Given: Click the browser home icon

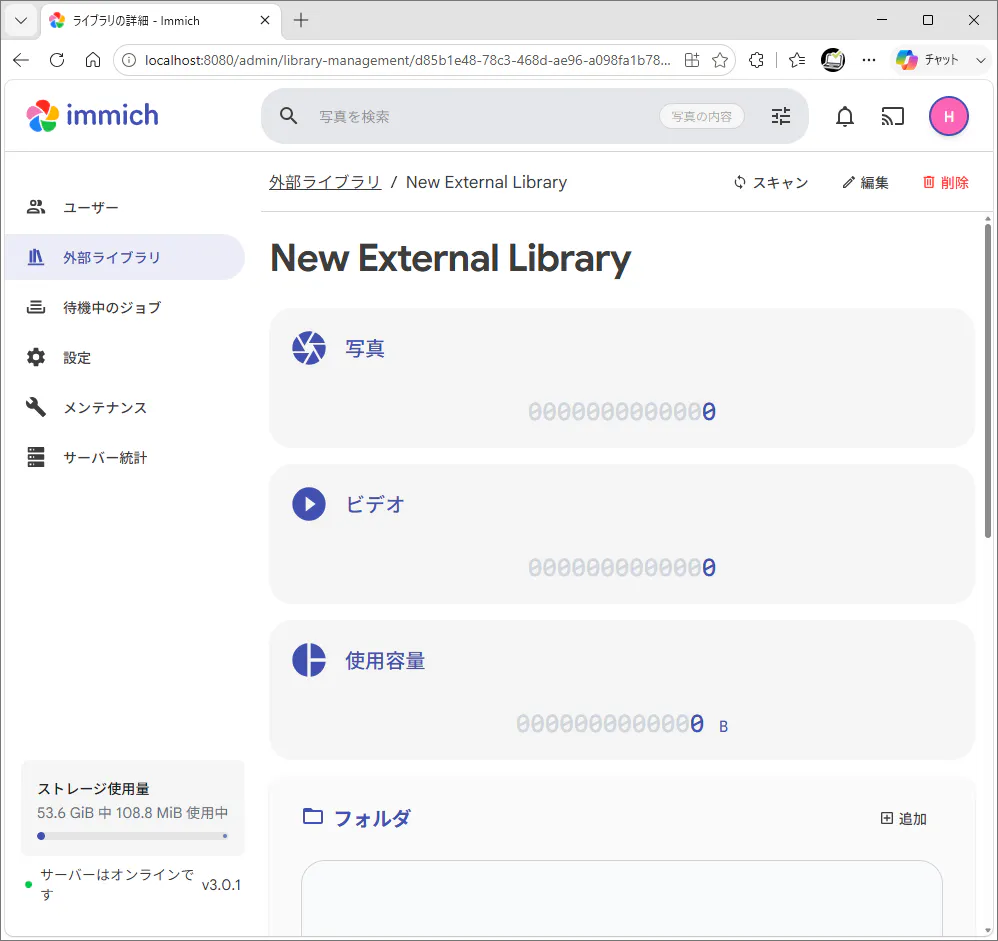Looking at the screenshot, I should 93,60.
